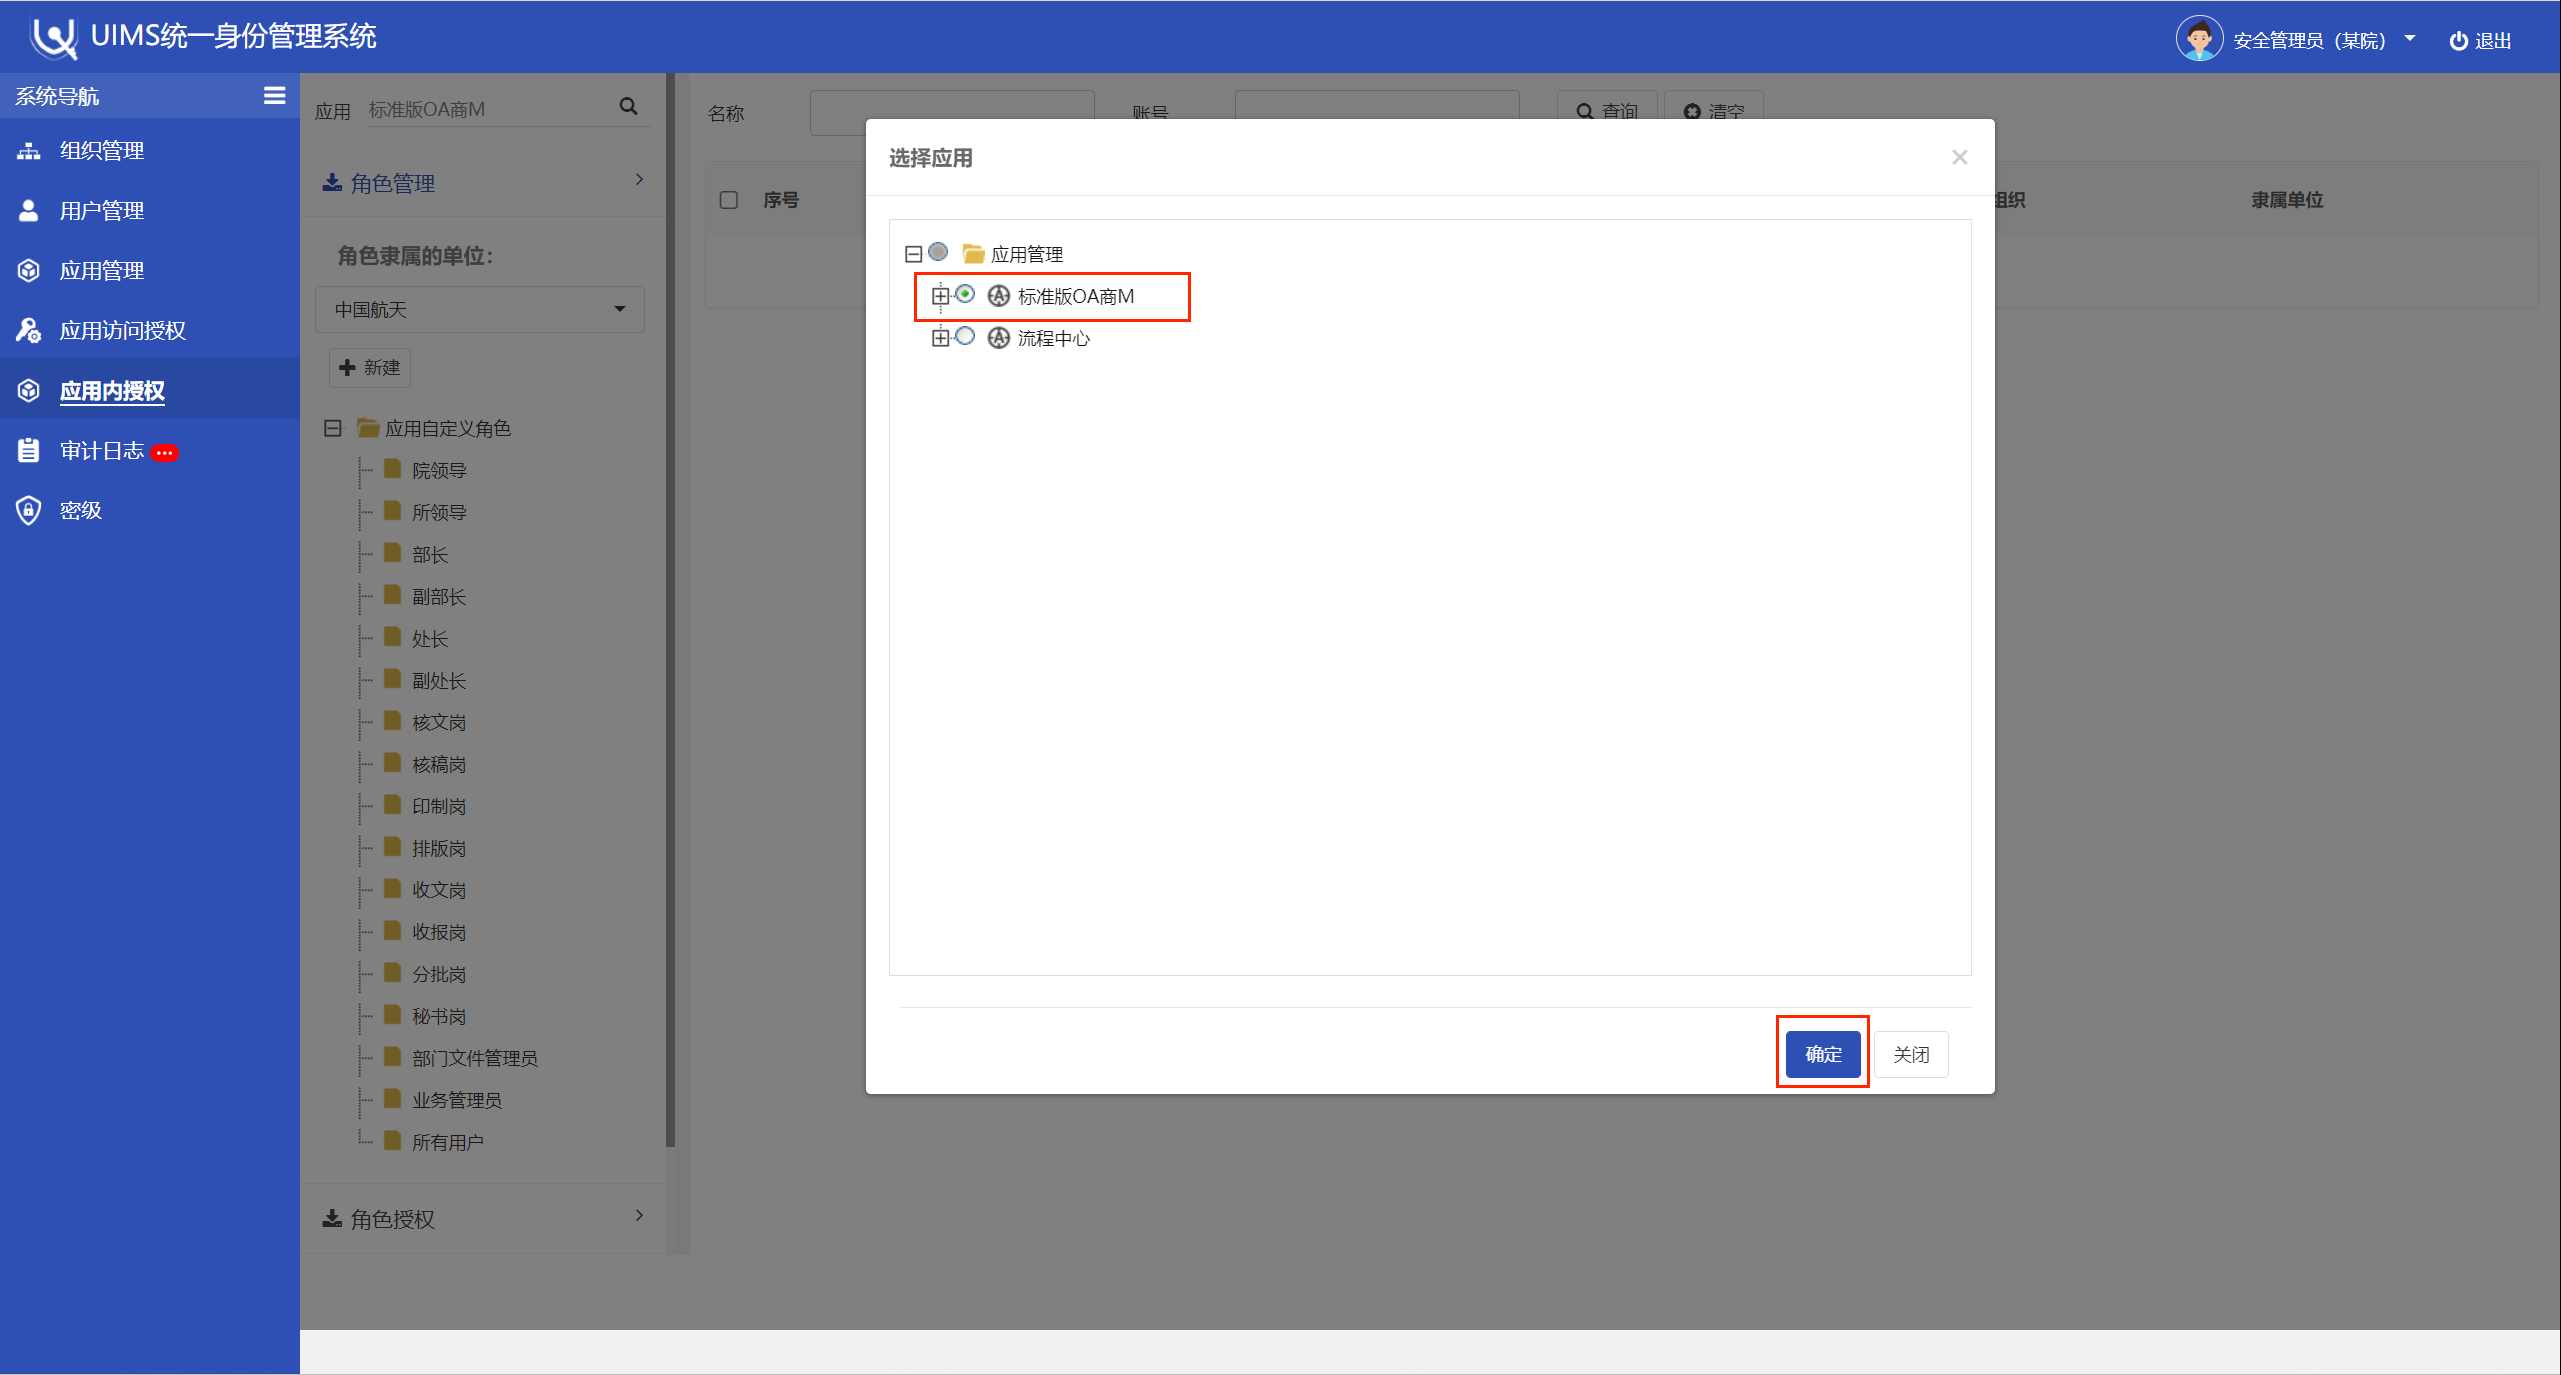Collapse the 应用管理 root node in dialog
The image size is (2561, 1375).
click(x=913, y=254)
